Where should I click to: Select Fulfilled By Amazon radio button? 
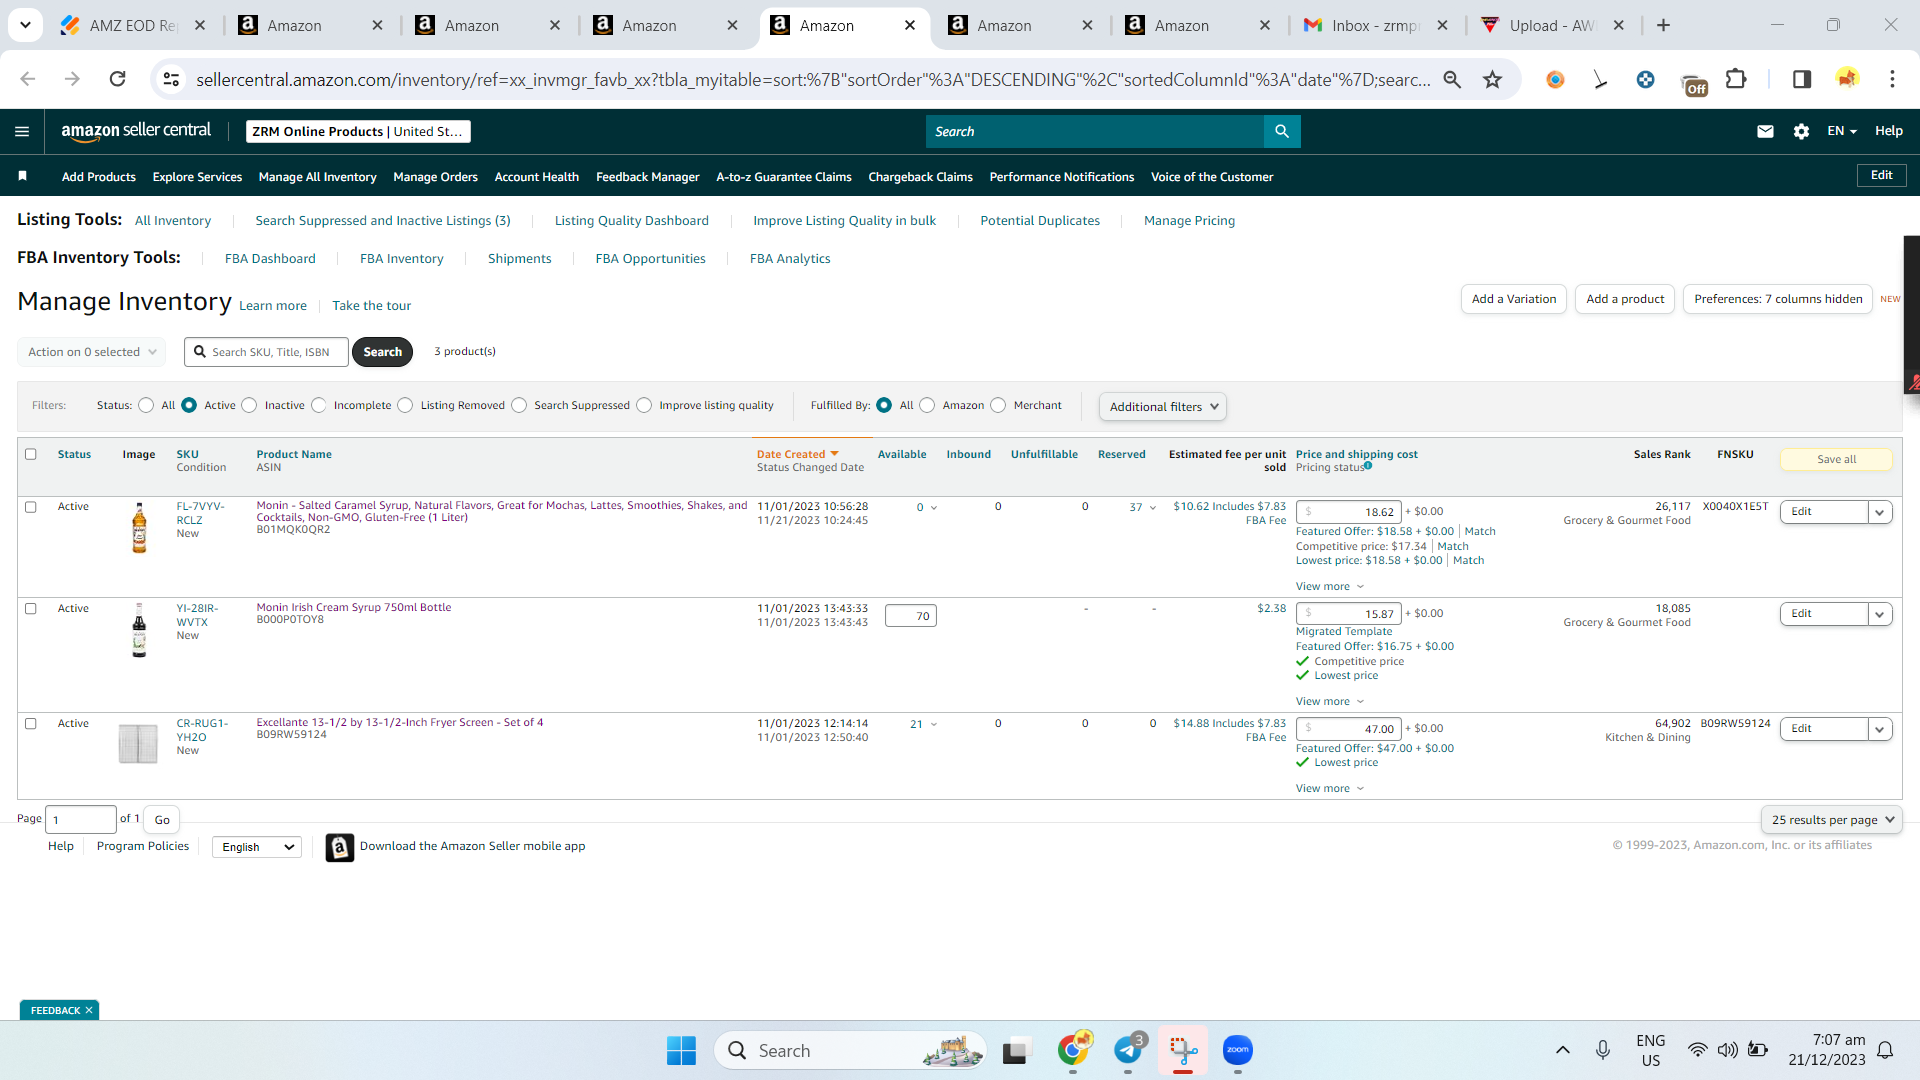(x=927, y=405)
